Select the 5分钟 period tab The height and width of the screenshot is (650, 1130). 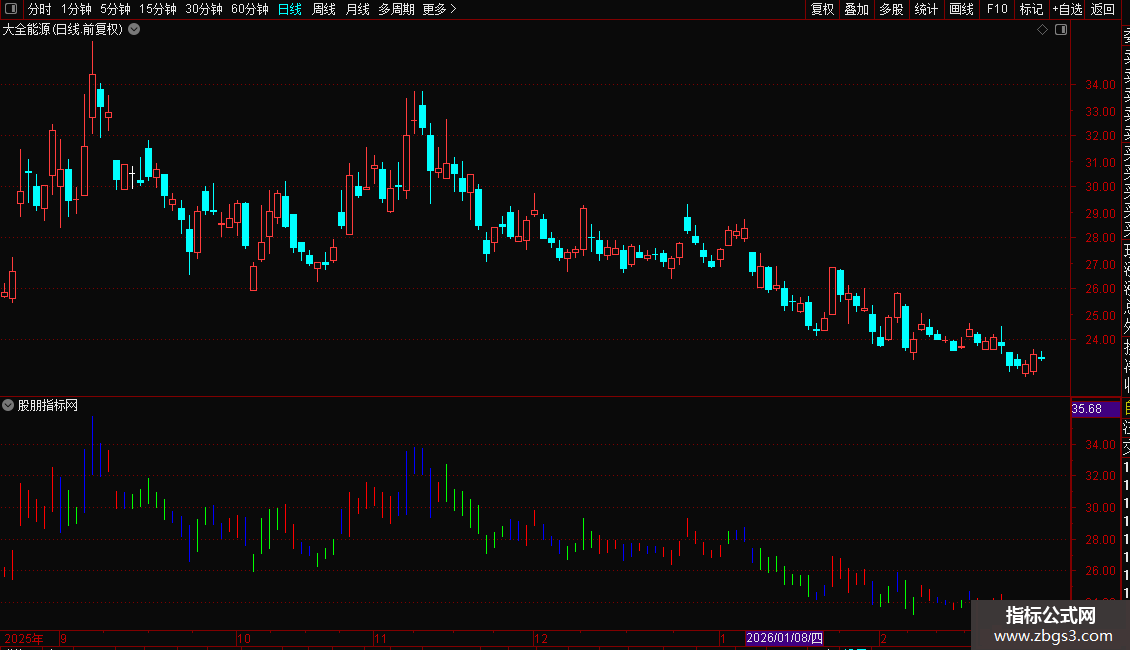[x=115, y=9]
